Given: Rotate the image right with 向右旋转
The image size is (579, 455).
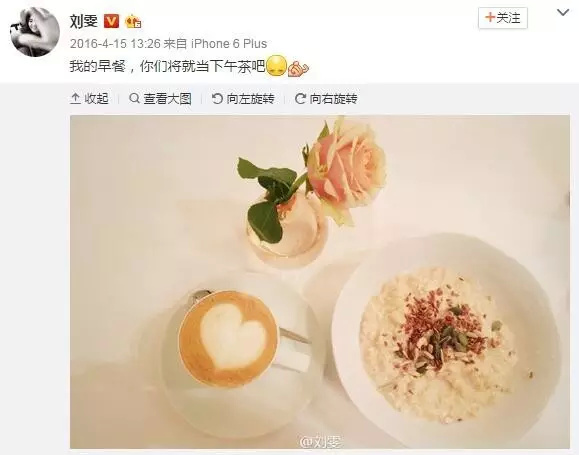Looking at the screenshot, I should (326, 99).
